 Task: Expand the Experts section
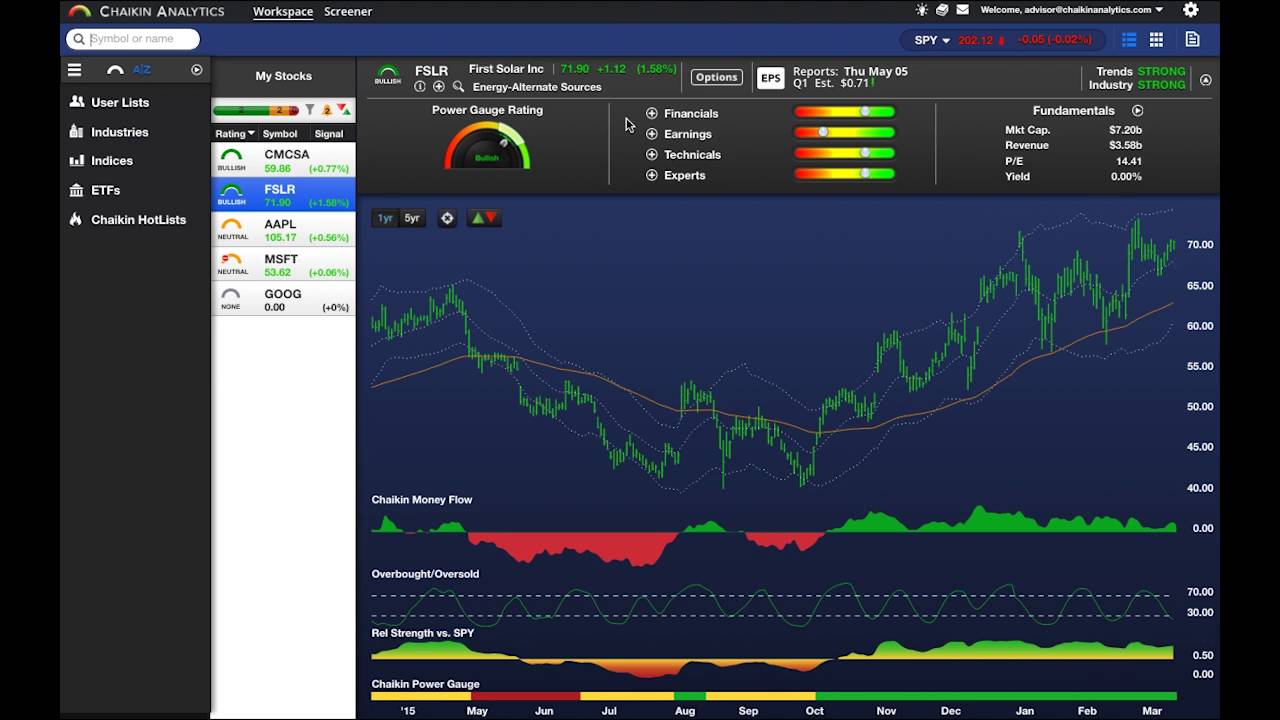pyautogui.click(x=652, y=175)
